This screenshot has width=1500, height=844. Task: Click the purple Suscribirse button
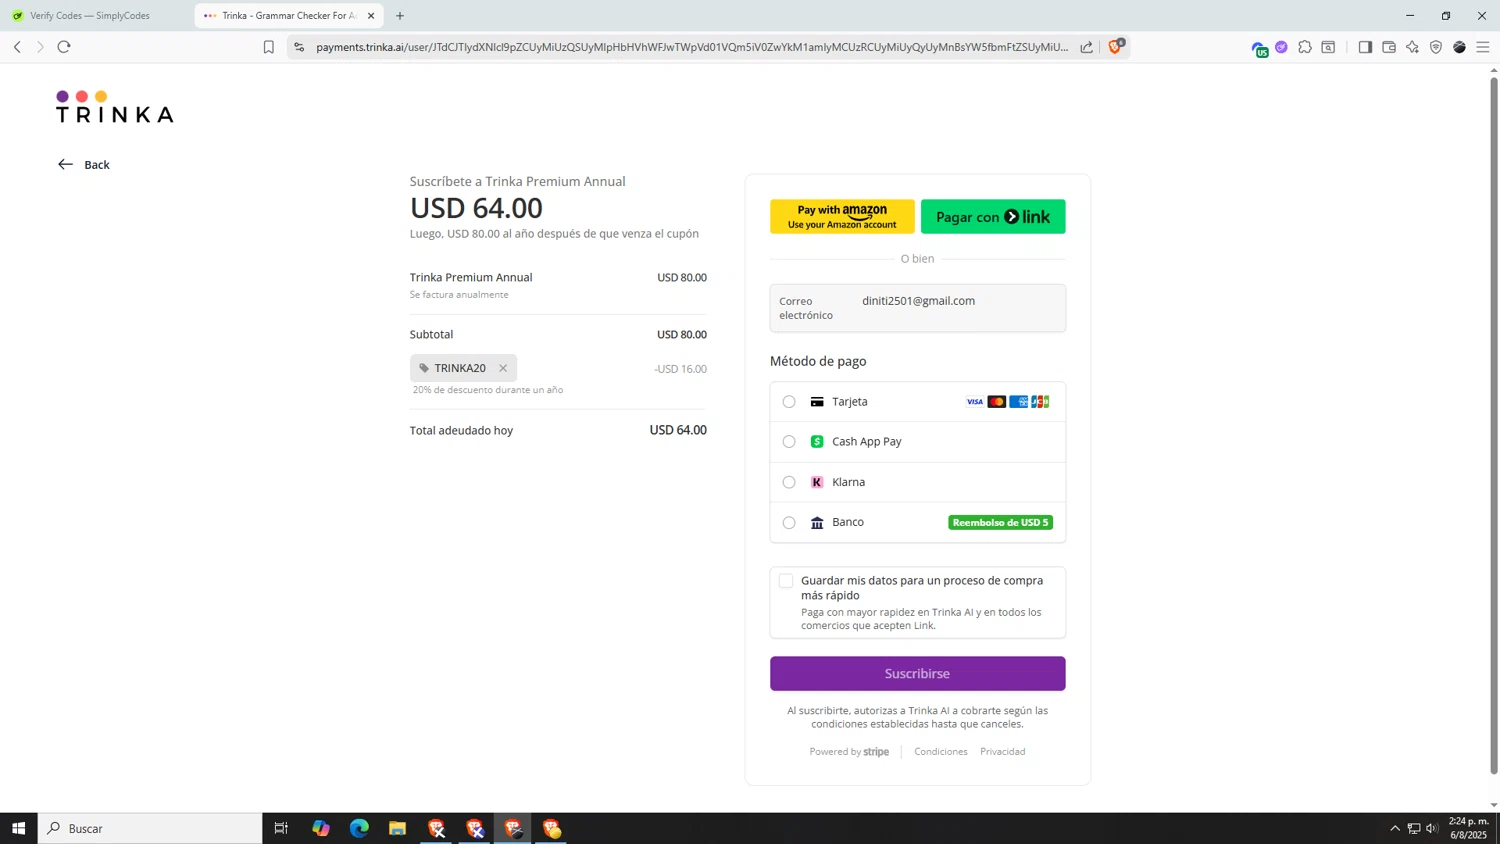click(x=917, y=673)
